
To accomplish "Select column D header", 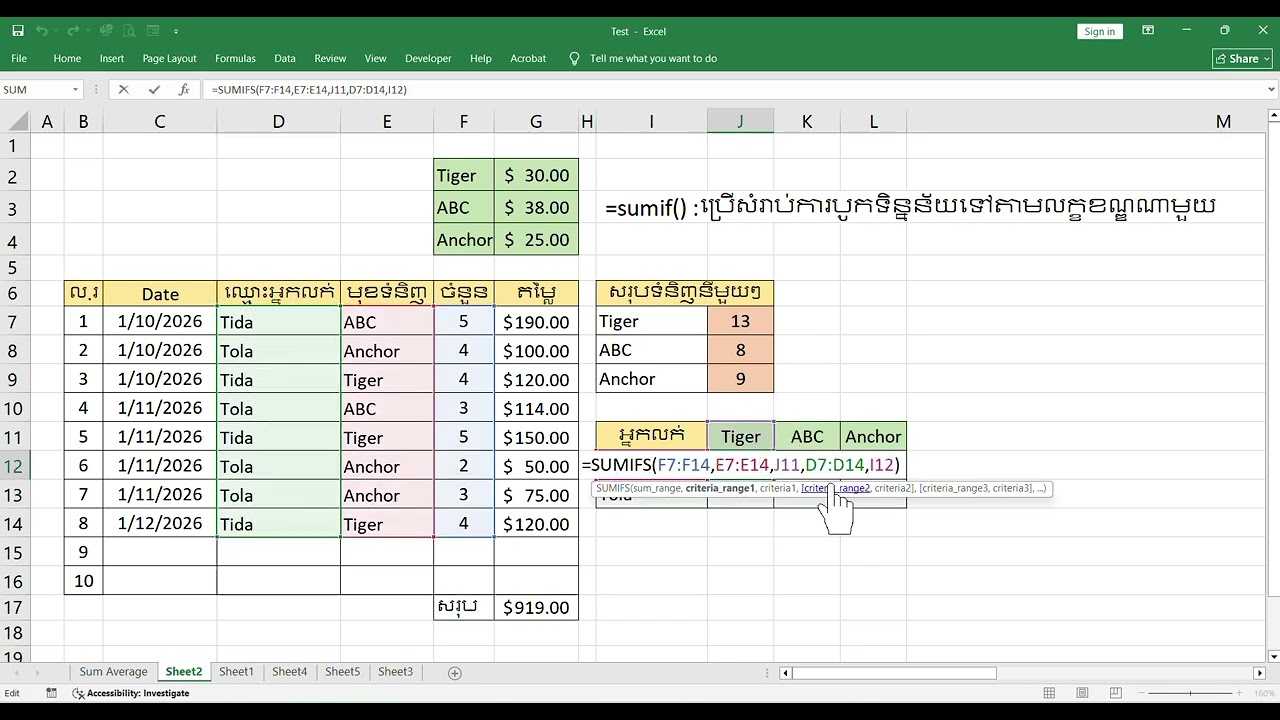I will click(278, 121).
